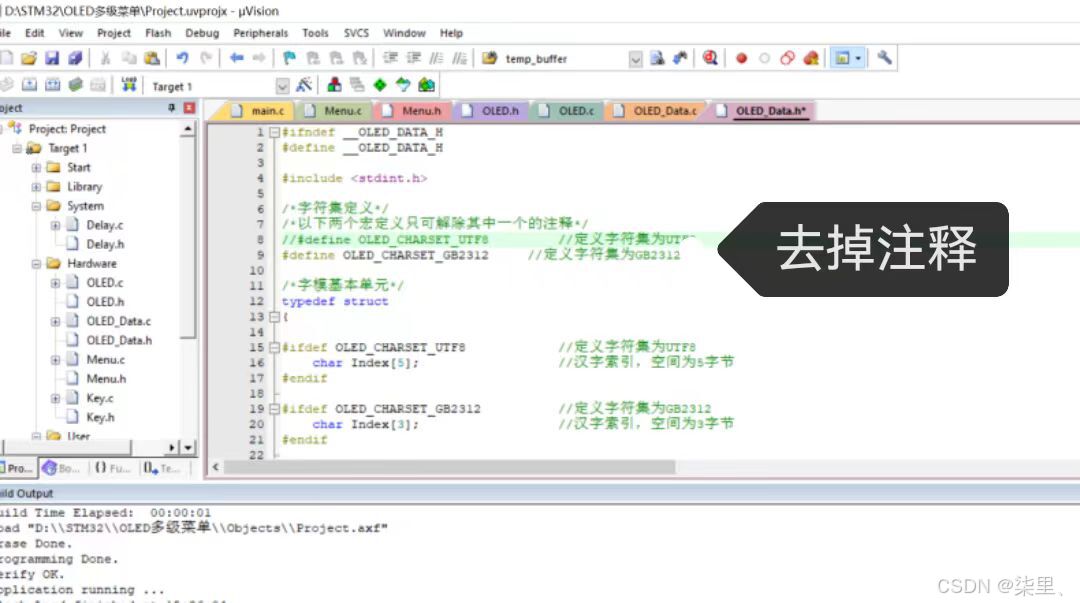Collapse the Target 1 tree node

(17, 148)
